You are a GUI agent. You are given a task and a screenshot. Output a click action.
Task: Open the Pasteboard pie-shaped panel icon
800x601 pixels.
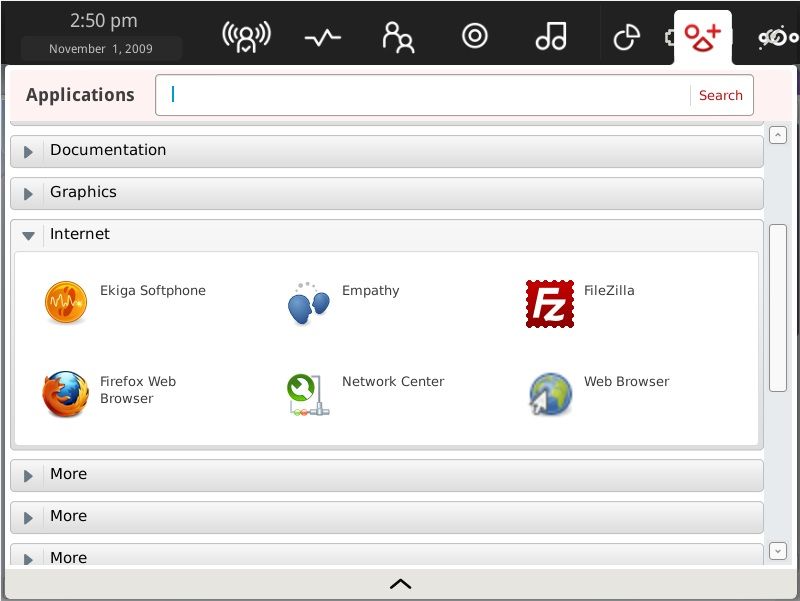tap(626, 37)
